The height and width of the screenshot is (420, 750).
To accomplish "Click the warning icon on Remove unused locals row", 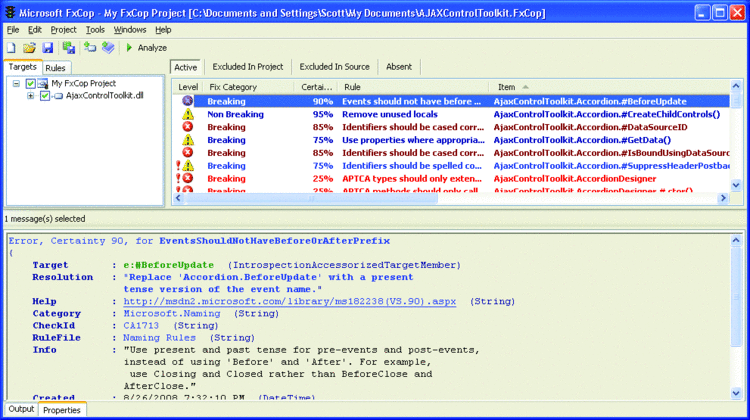I will point(188,114).
